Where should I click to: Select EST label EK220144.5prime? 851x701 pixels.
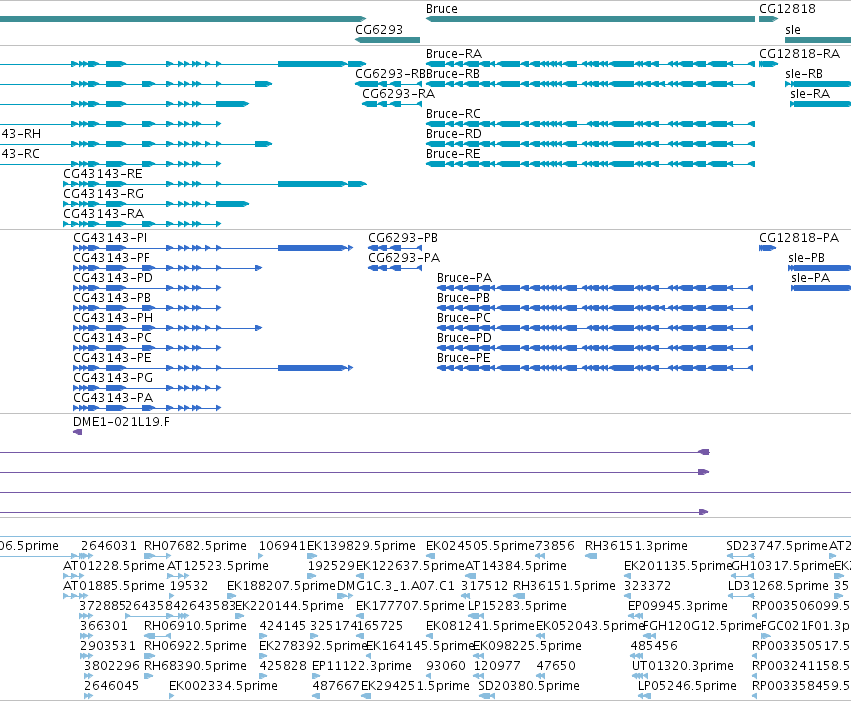tap(289, 607)
